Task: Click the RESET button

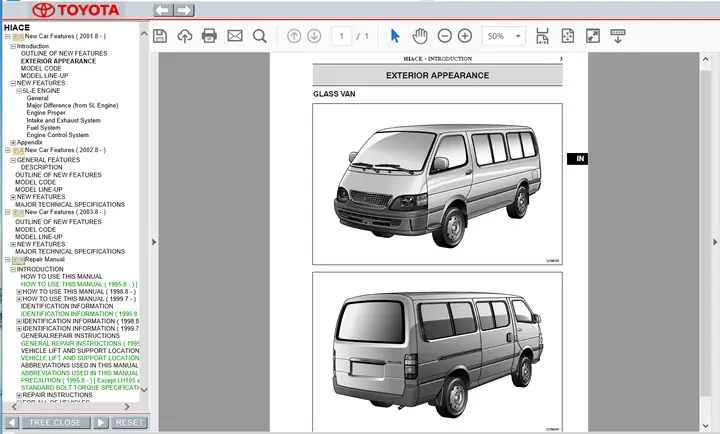Action: (x=129, y=423)
